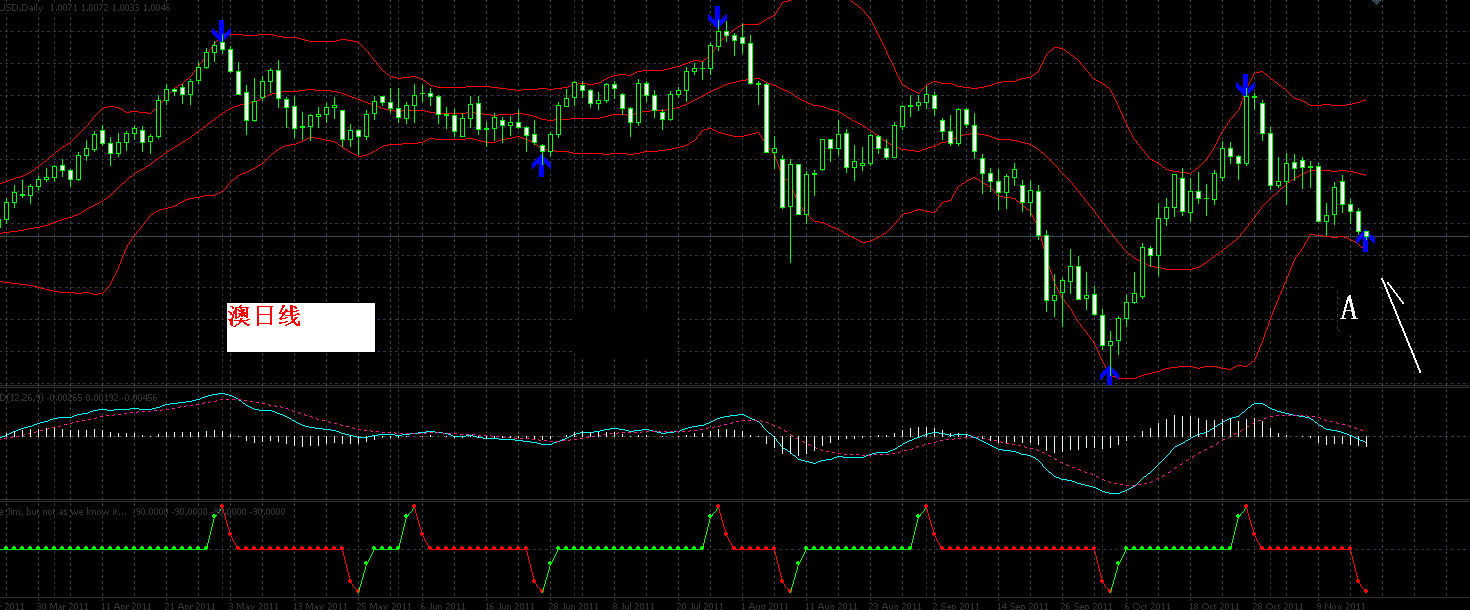
Task: Click the 26 Sep 2011 date label
Action: [x=1086, y=605]
